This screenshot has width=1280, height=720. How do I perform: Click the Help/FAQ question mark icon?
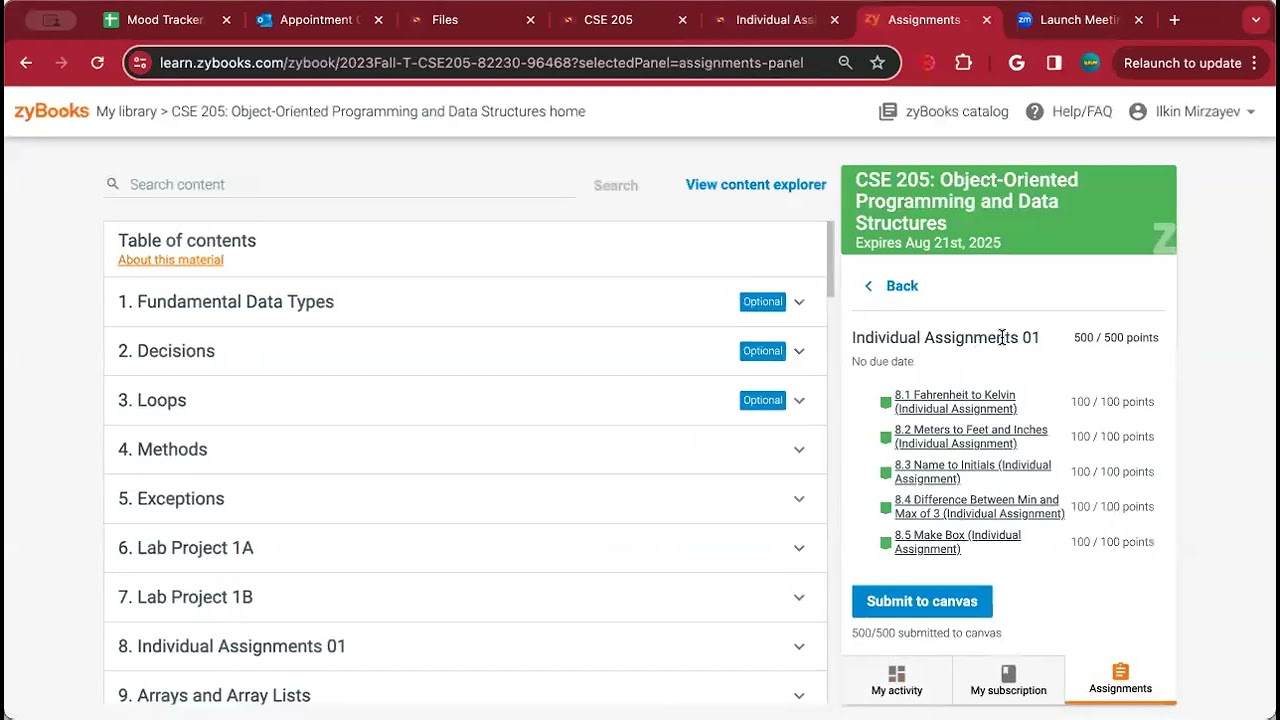click(x=1035, y=112)
